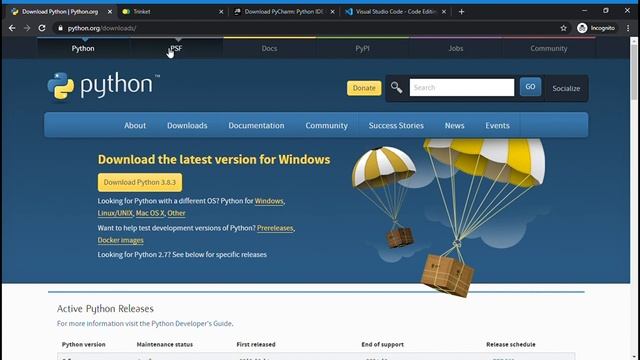
Task: Click in the site Search field
Action: [462, 87]
